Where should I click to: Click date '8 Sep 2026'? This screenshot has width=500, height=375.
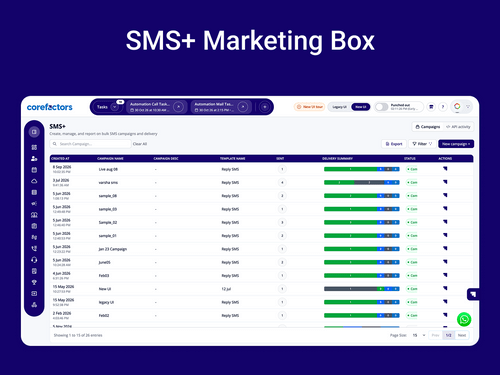click(62, 167)
